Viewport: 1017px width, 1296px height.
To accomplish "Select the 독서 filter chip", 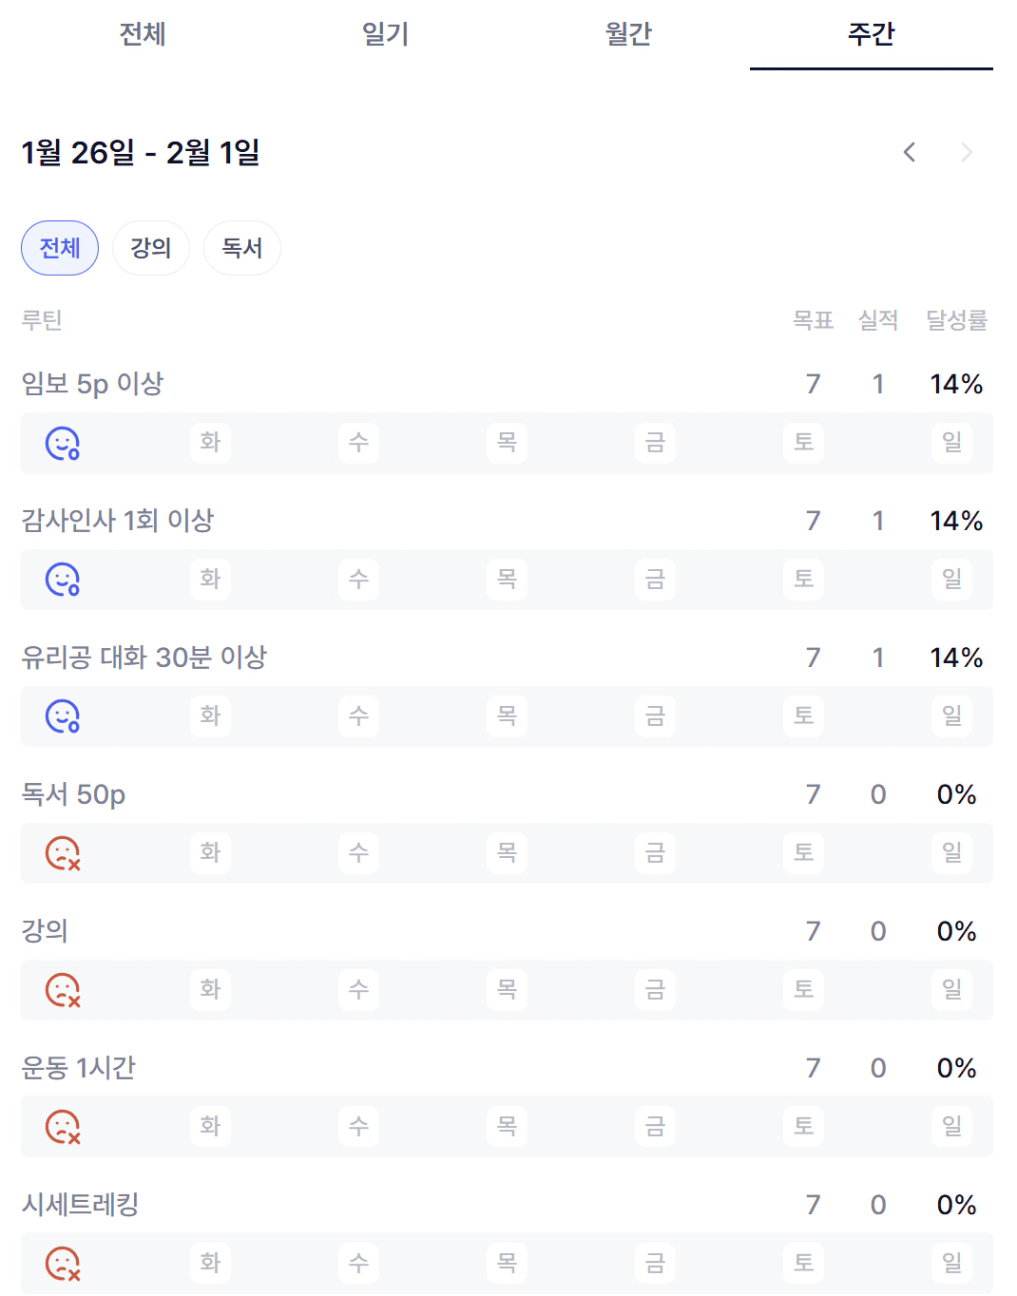I will (x=242, y=248).
